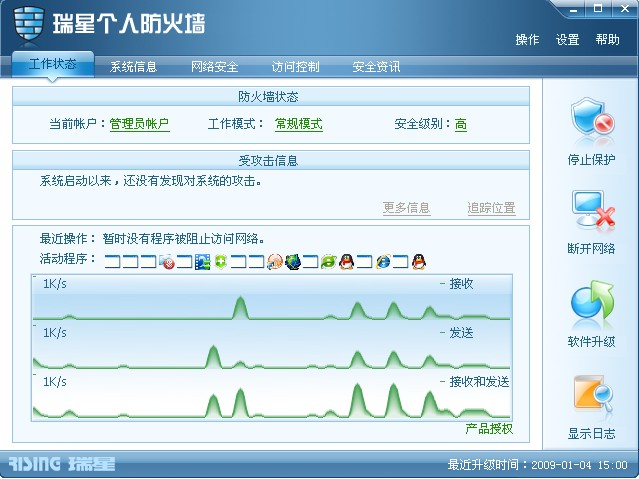Image resolution: width=639 pixels, height=479 pixels.
Task: Click the 接收和发送 combined traffic graph
Action: click(x=271, y=394)
